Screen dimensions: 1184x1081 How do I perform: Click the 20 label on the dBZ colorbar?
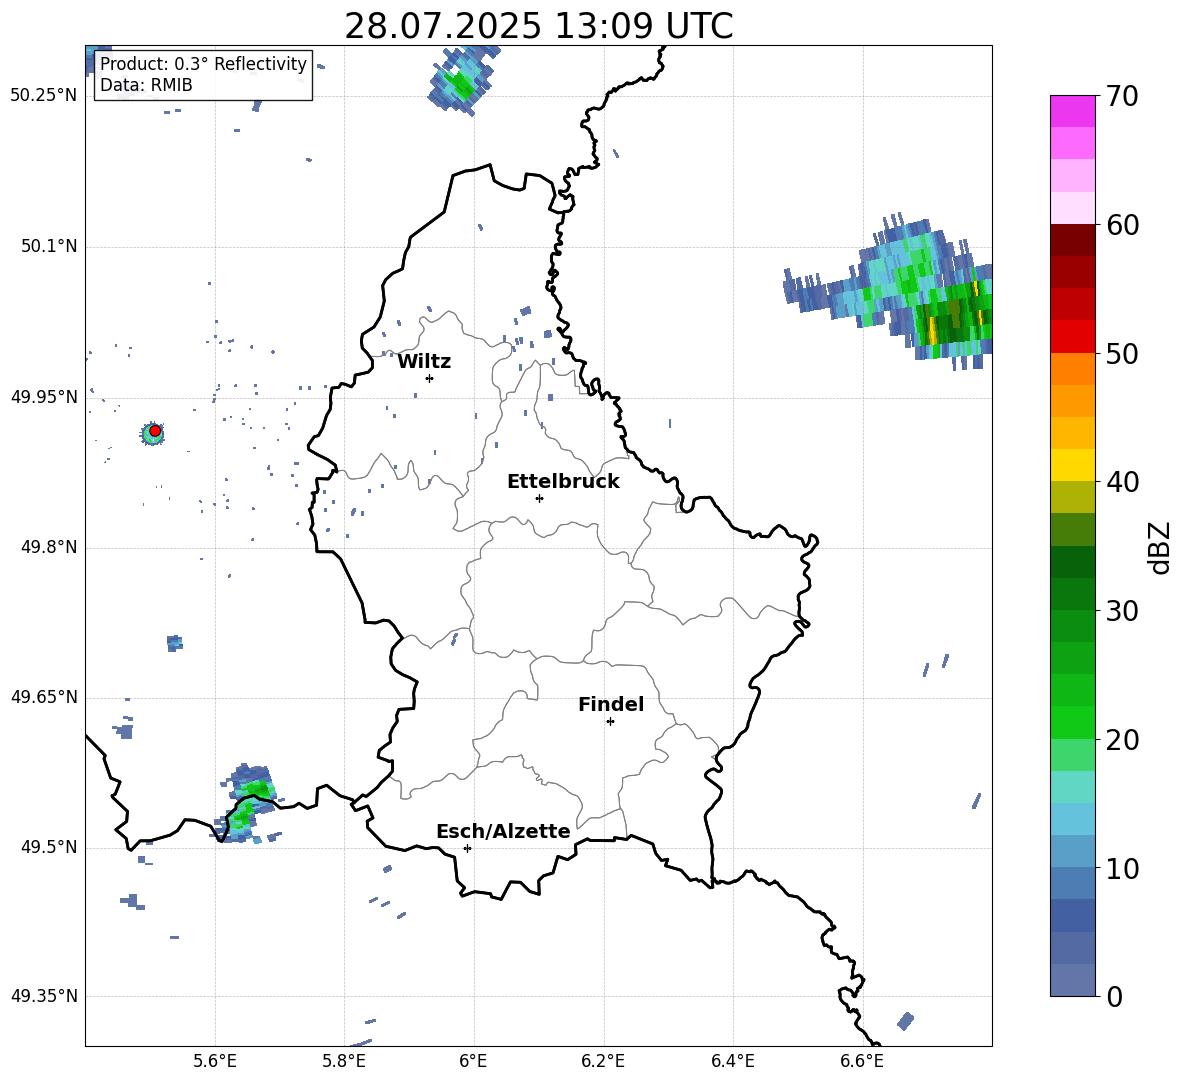[1123, 740]
